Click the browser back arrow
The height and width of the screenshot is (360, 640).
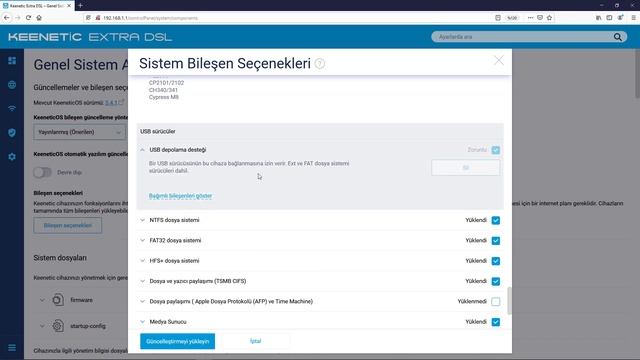(7, 18)
